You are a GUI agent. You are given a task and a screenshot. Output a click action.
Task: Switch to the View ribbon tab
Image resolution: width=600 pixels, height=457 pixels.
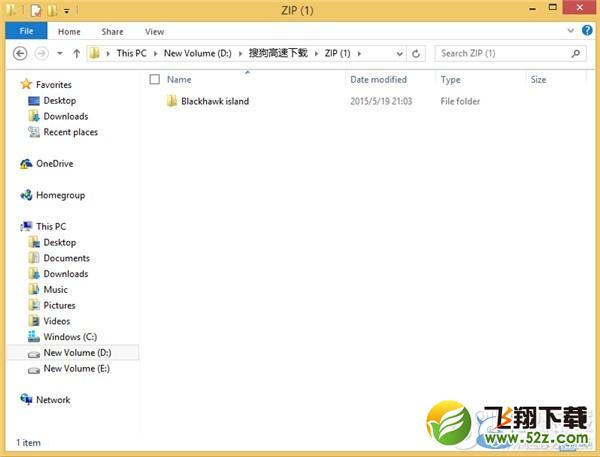pos(154,31)
